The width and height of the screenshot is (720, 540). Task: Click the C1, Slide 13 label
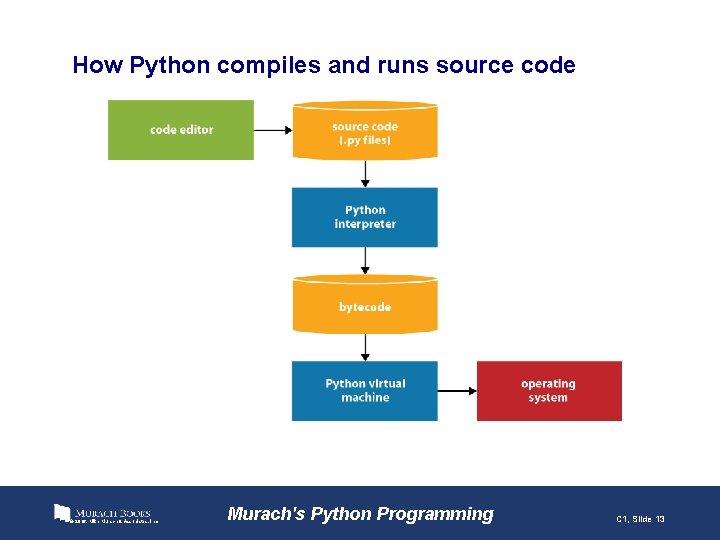tap(640, 519)
